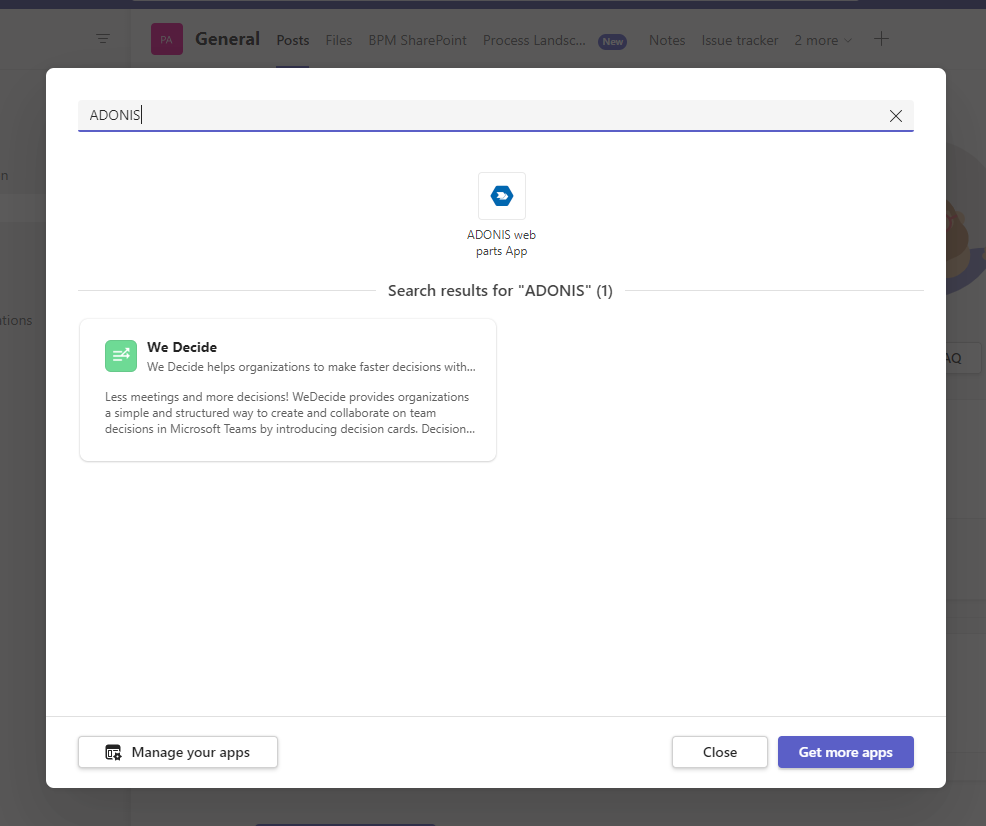This screenshot has width=986, height=826.
Task: Select the Process Landsc... tab
Action: click(x=534, y=40)
